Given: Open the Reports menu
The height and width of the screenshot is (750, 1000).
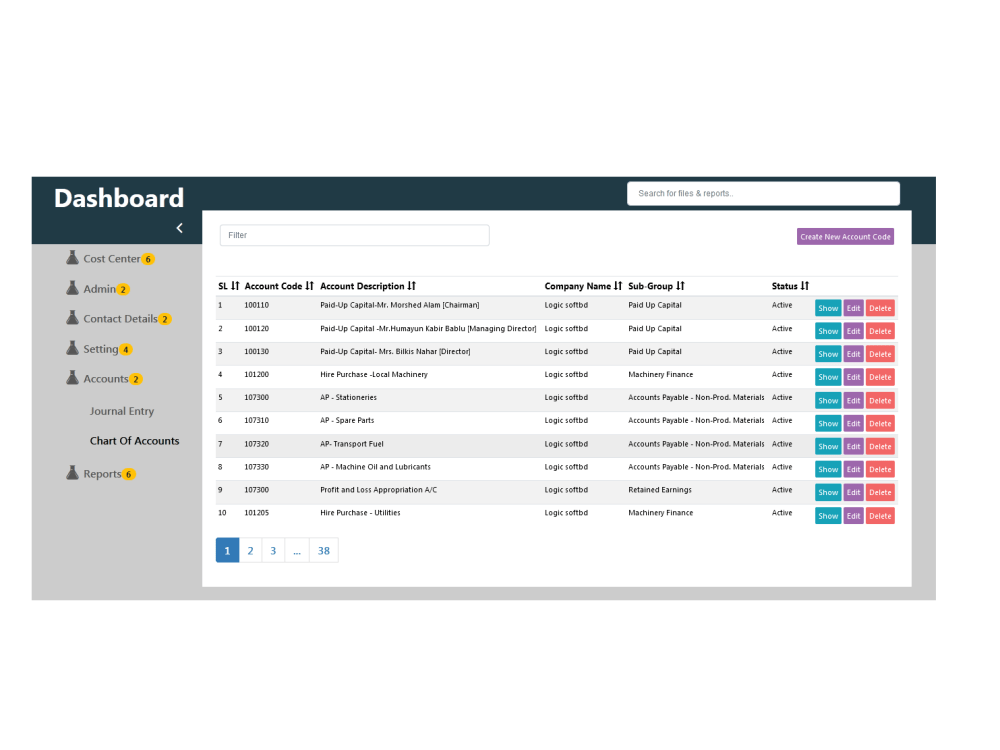Looking at the screenshot, I should click(x=102, y=474).
